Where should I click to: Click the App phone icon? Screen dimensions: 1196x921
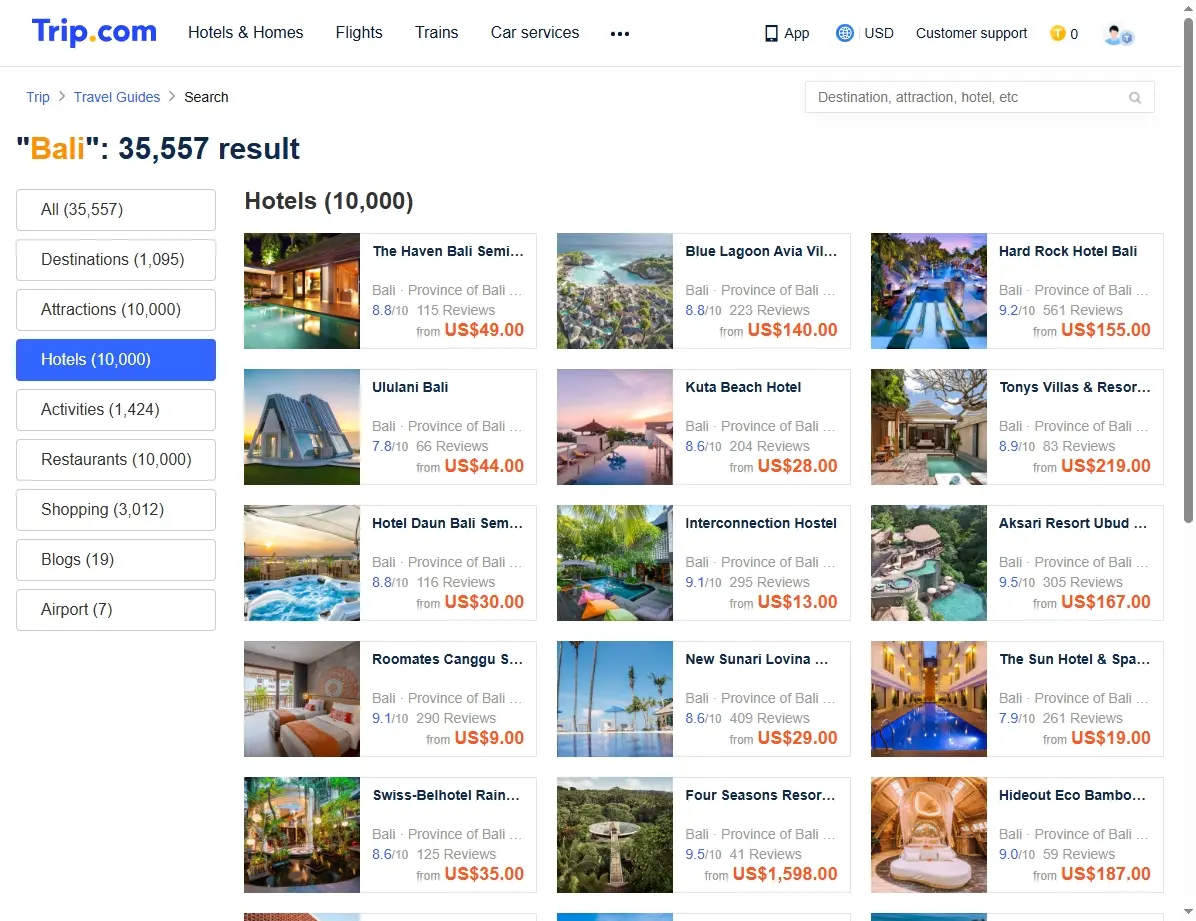tap(771, 34)
